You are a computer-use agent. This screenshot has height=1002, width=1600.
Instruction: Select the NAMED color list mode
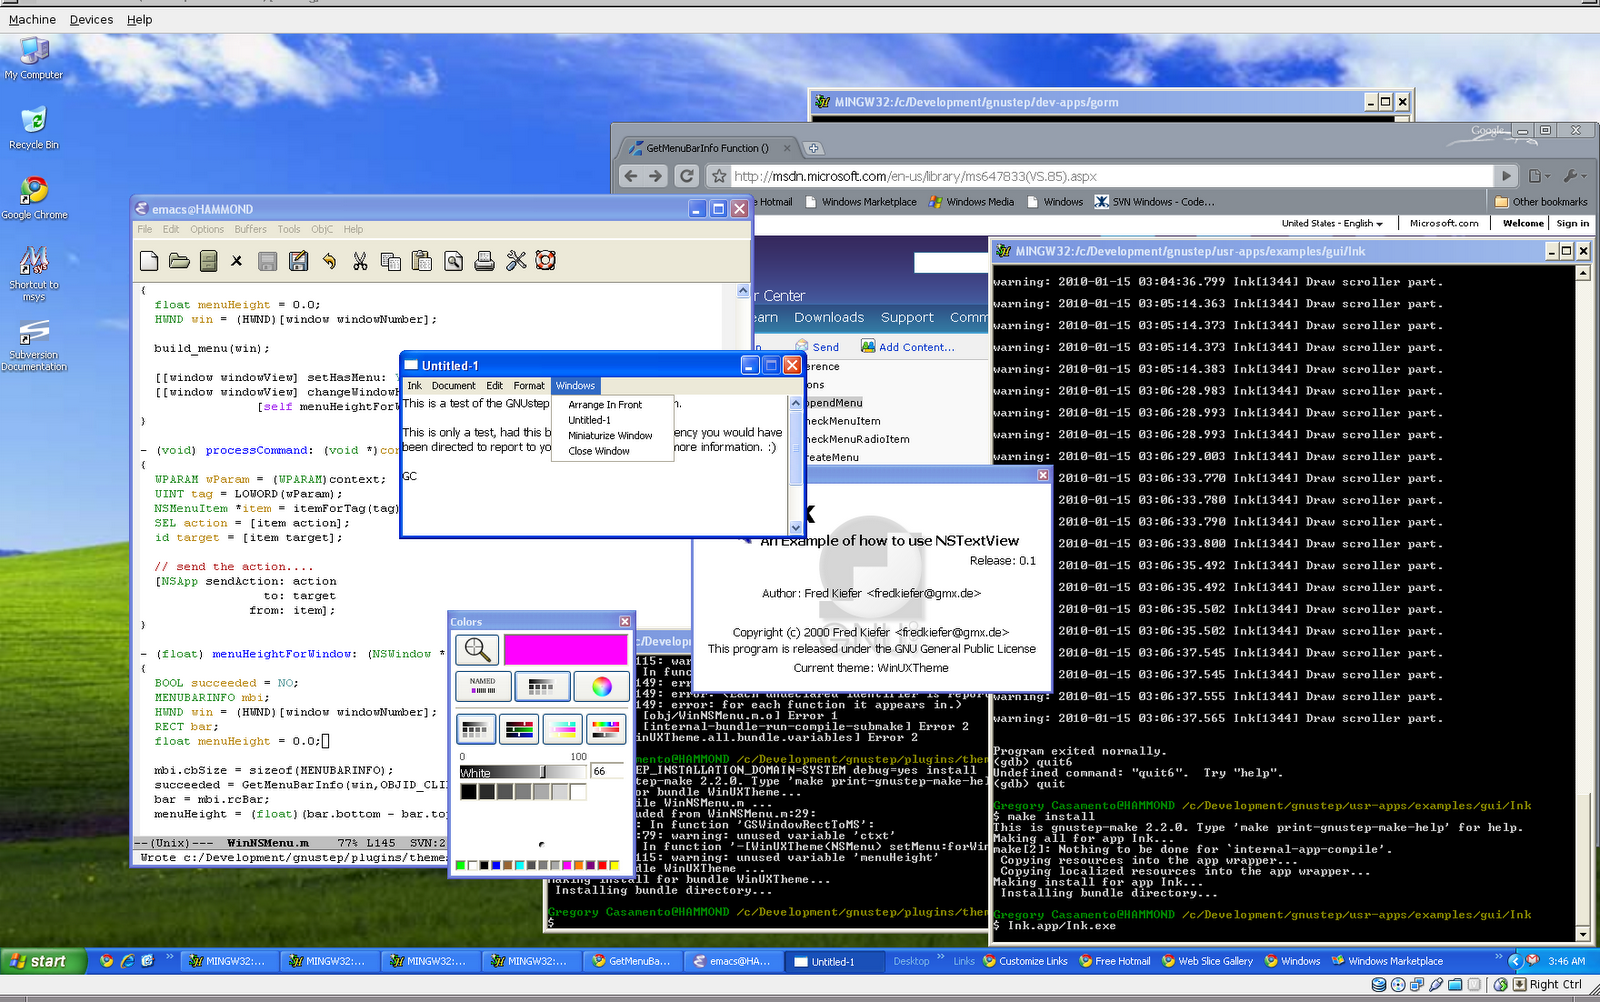point(483,686)
